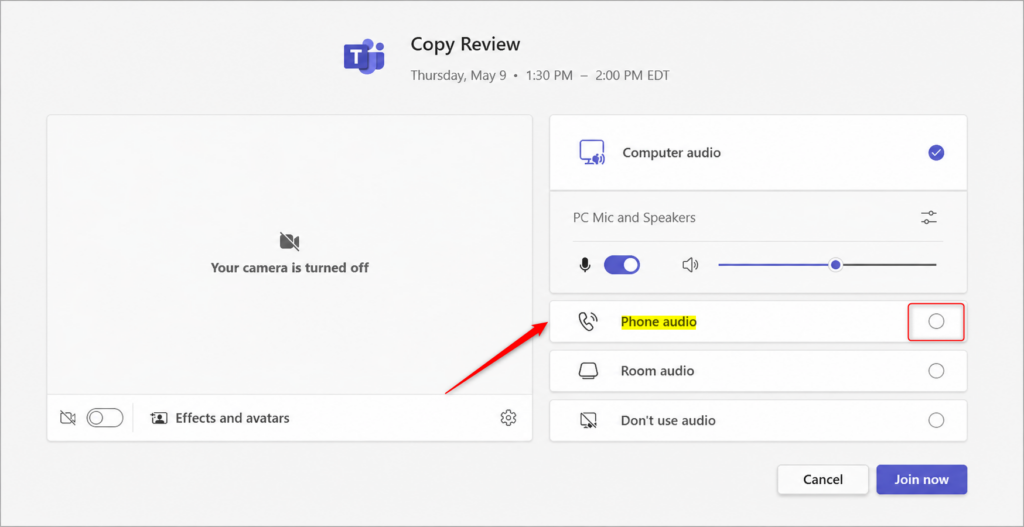
Task: Click the Don't use audio icon
Action: [x=588, y=421]
